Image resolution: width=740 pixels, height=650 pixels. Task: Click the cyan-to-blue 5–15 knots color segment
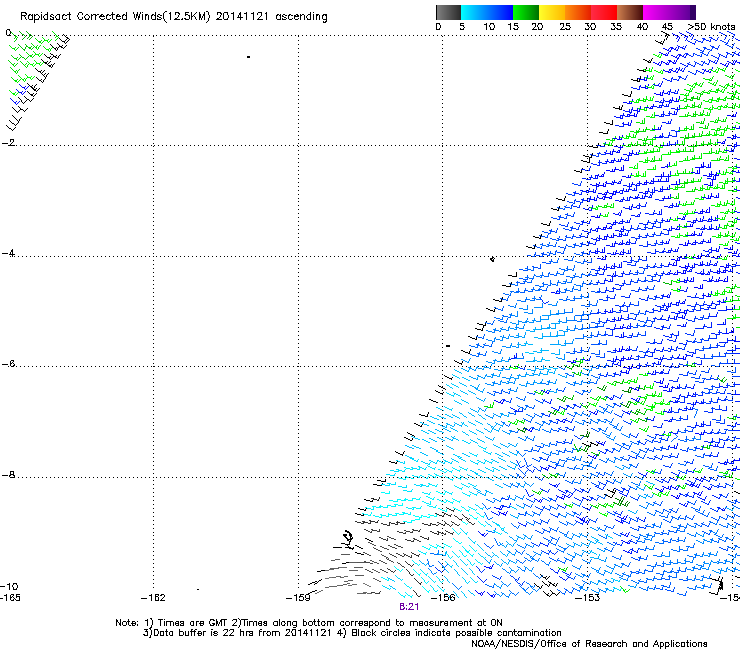pyautogui.click(x=487, y=12)
